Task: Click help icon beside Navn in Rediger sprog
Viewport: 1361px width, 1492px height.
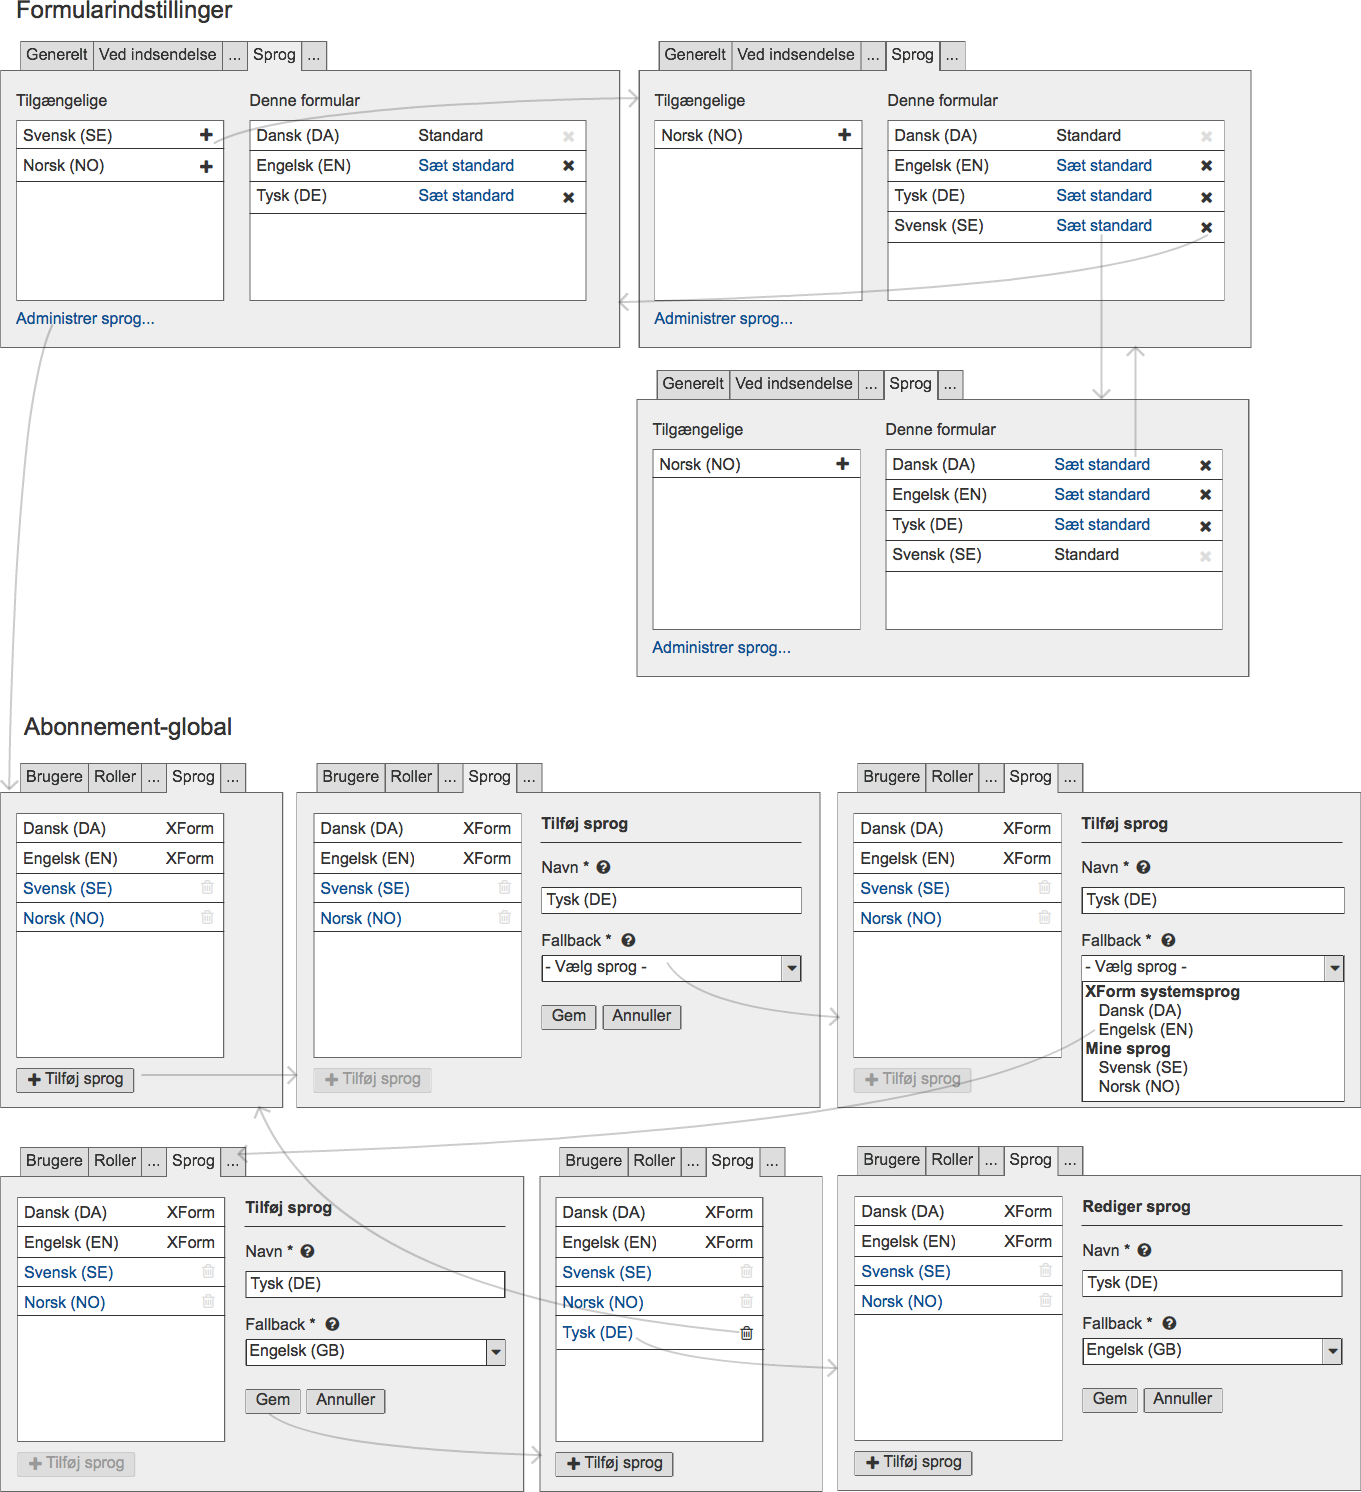Action: [1144, 1250]
